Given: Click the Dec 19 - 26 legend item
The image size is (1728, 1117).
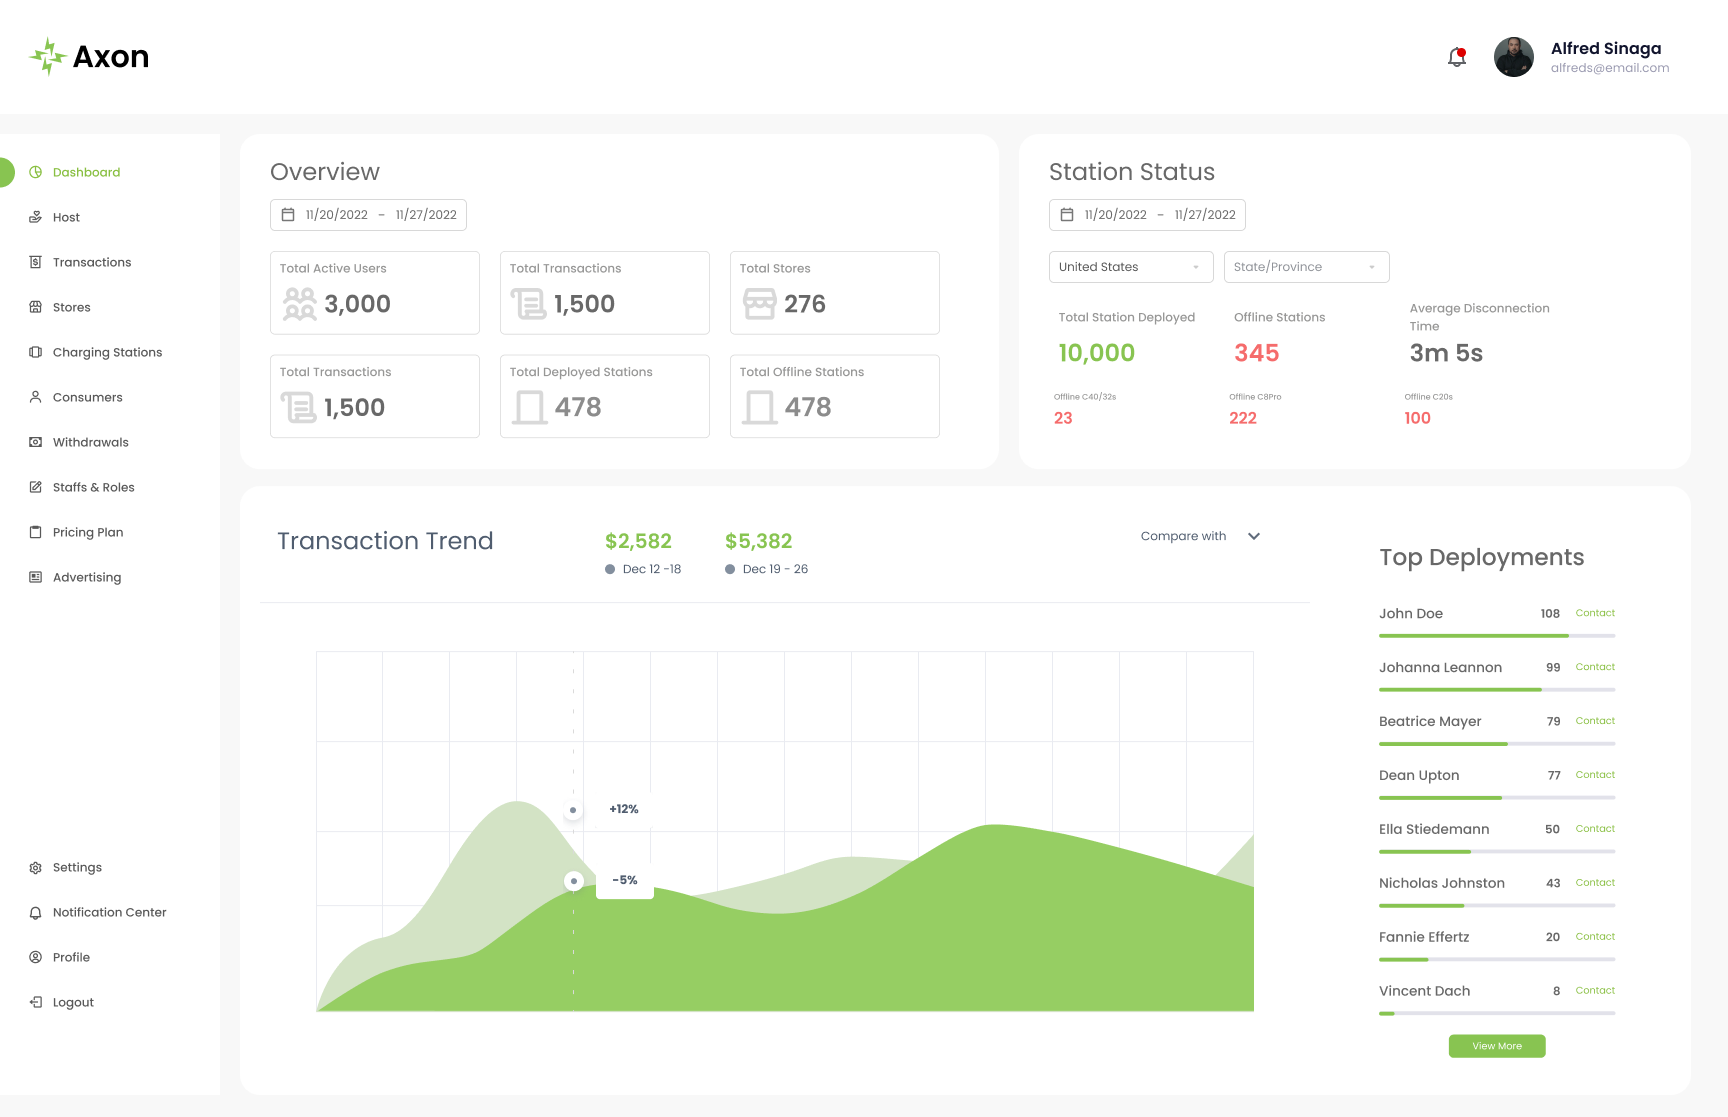Looking at the screenshot, I should [x=767, y=569].
